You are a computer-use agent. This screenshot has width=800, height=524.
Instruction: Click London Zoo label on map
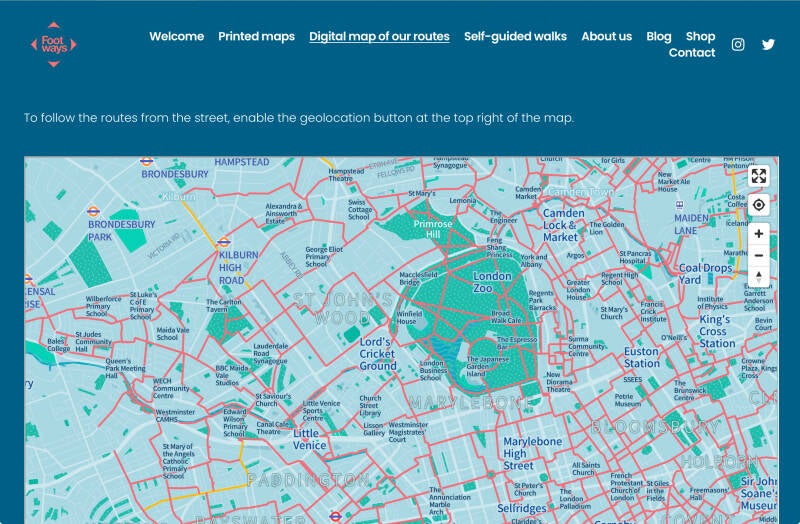click(x=492, y=282)
